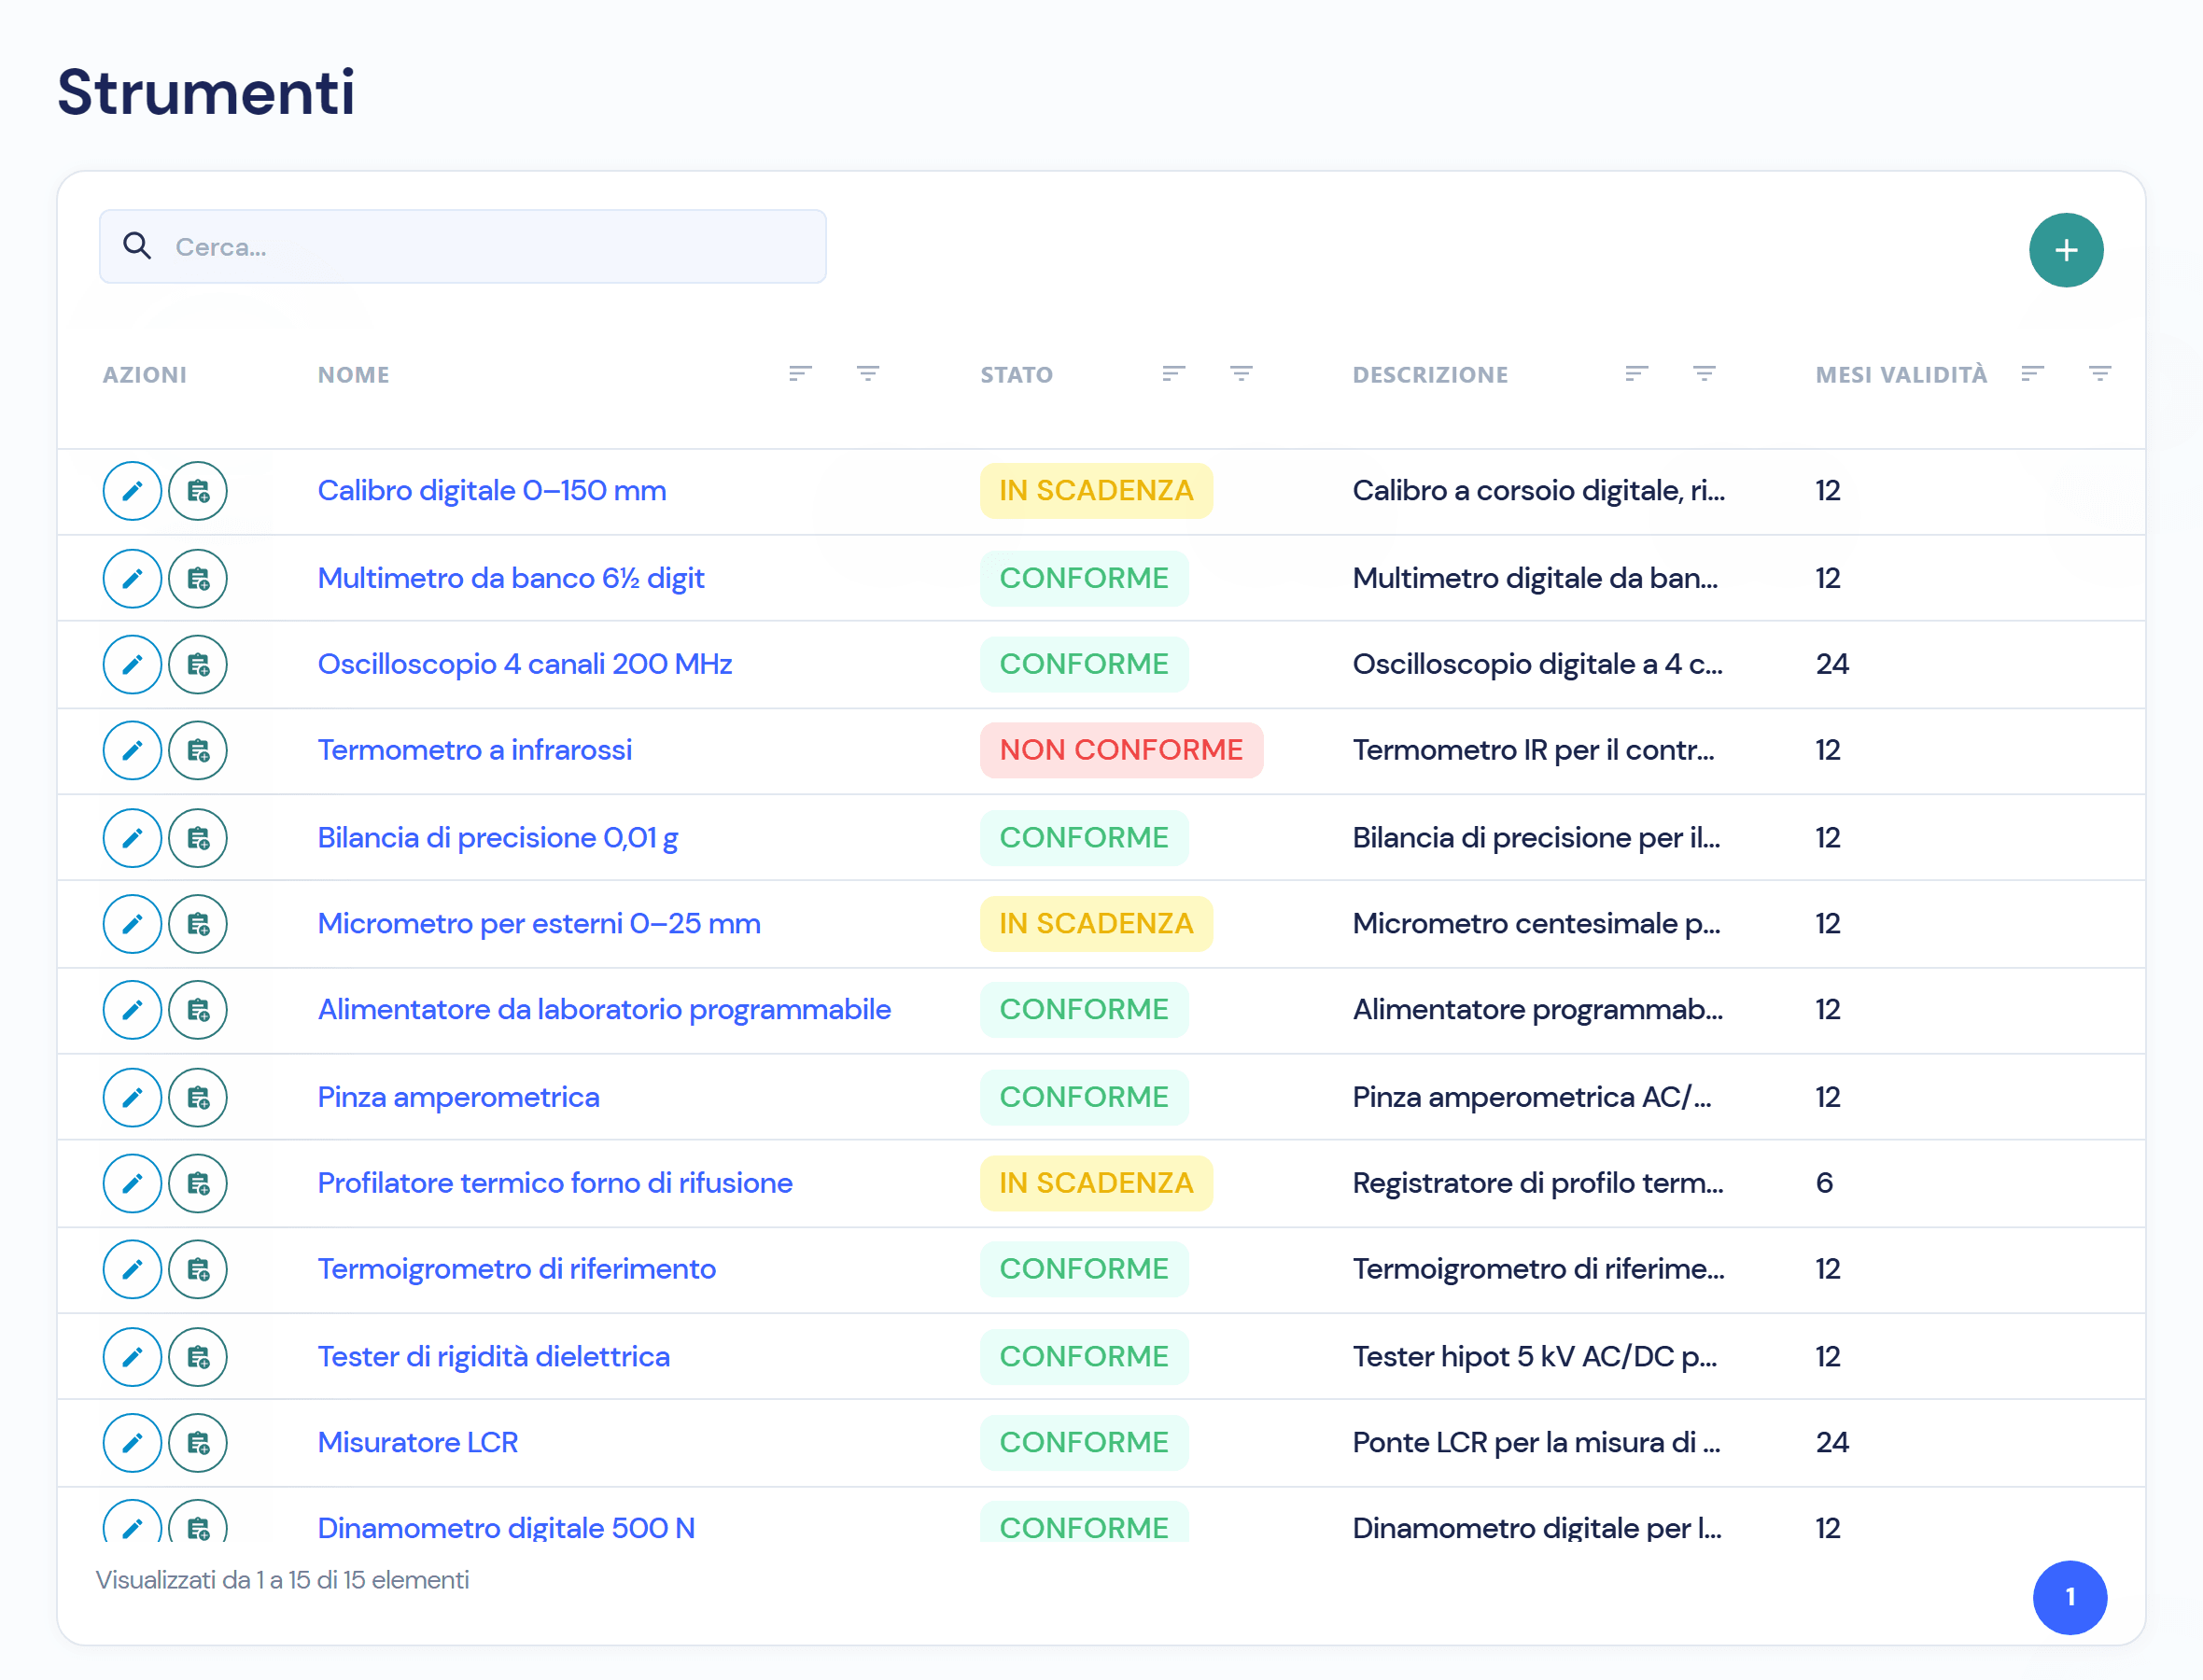Add calibration record for Calibro digitale 0–150 mm

[198, 491]
